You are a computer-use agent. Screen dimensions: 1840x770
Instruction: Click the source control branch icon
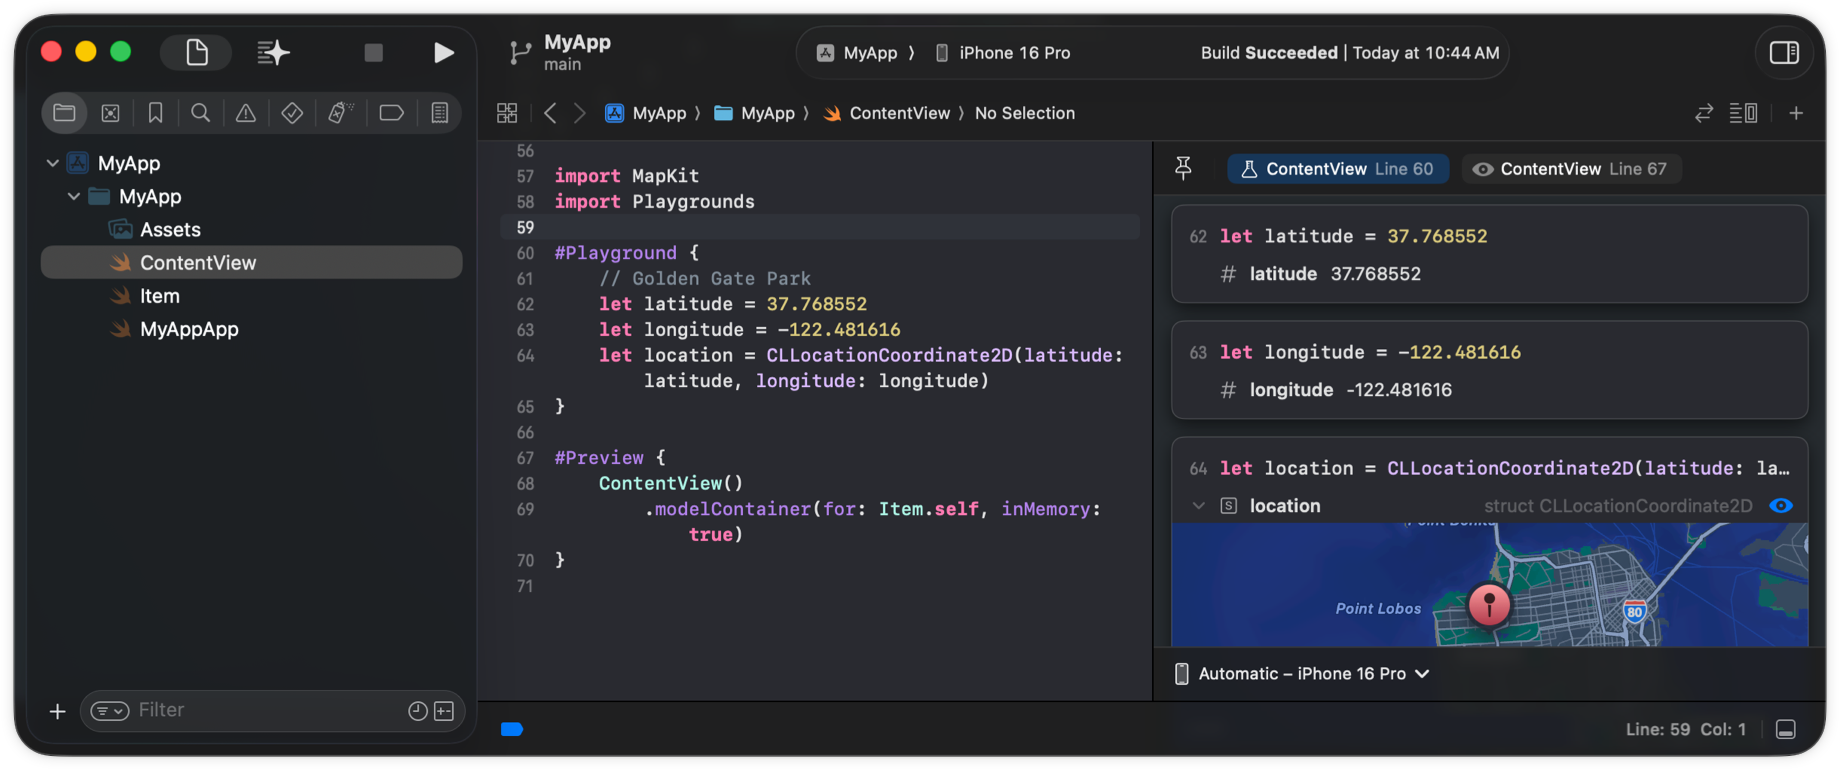(x=519, y=52)
